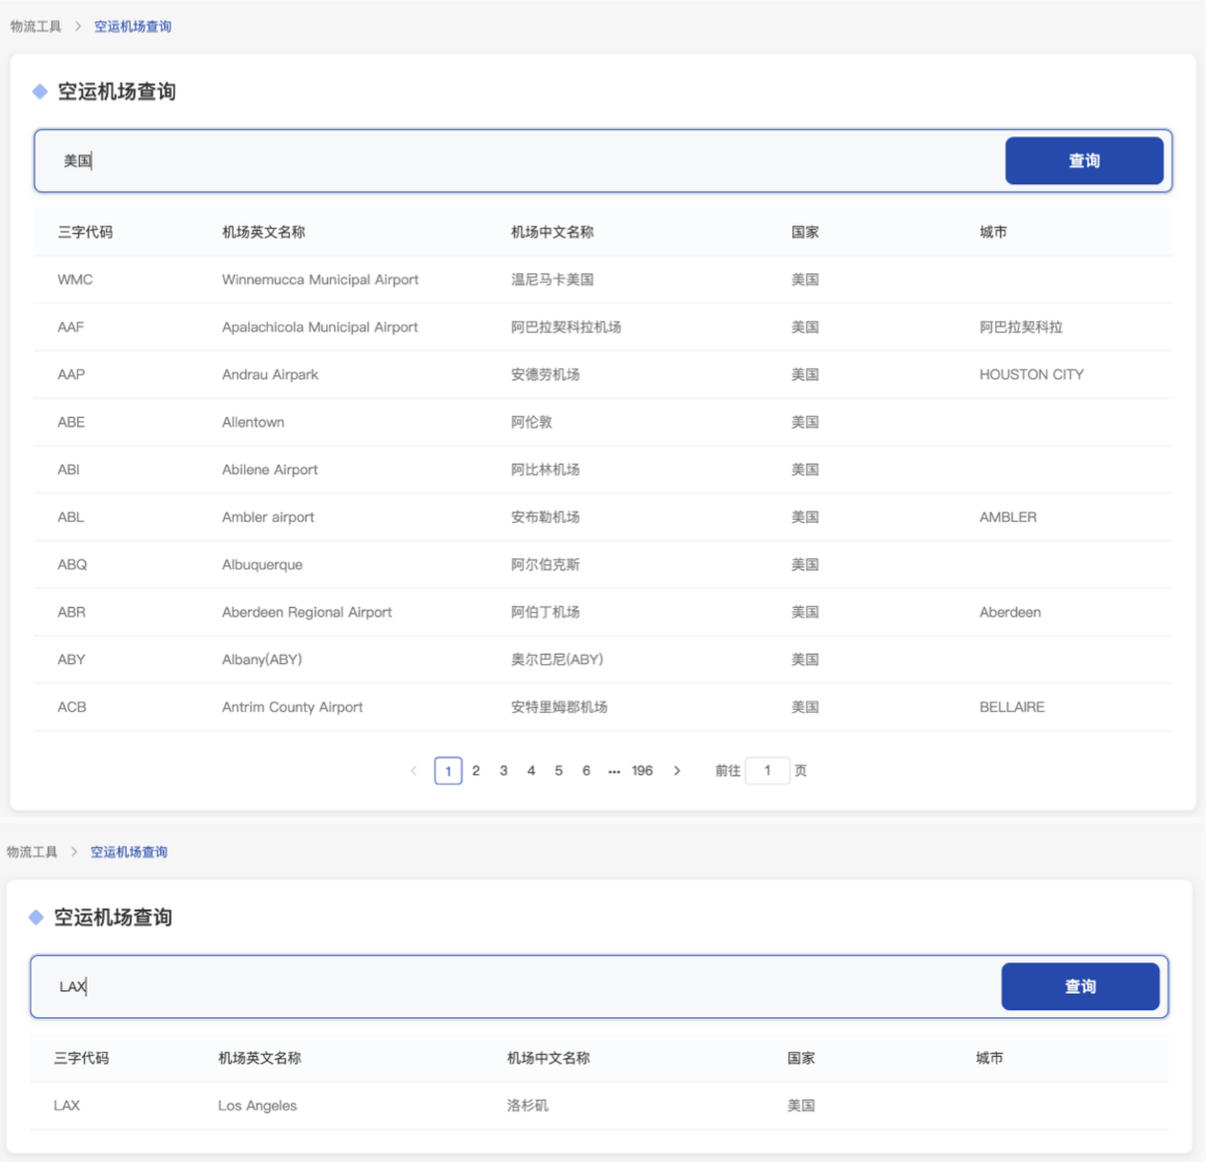Screen dimensions: 1206x1162
Task: Open page 5 of airport results
Action: point(558,771)
